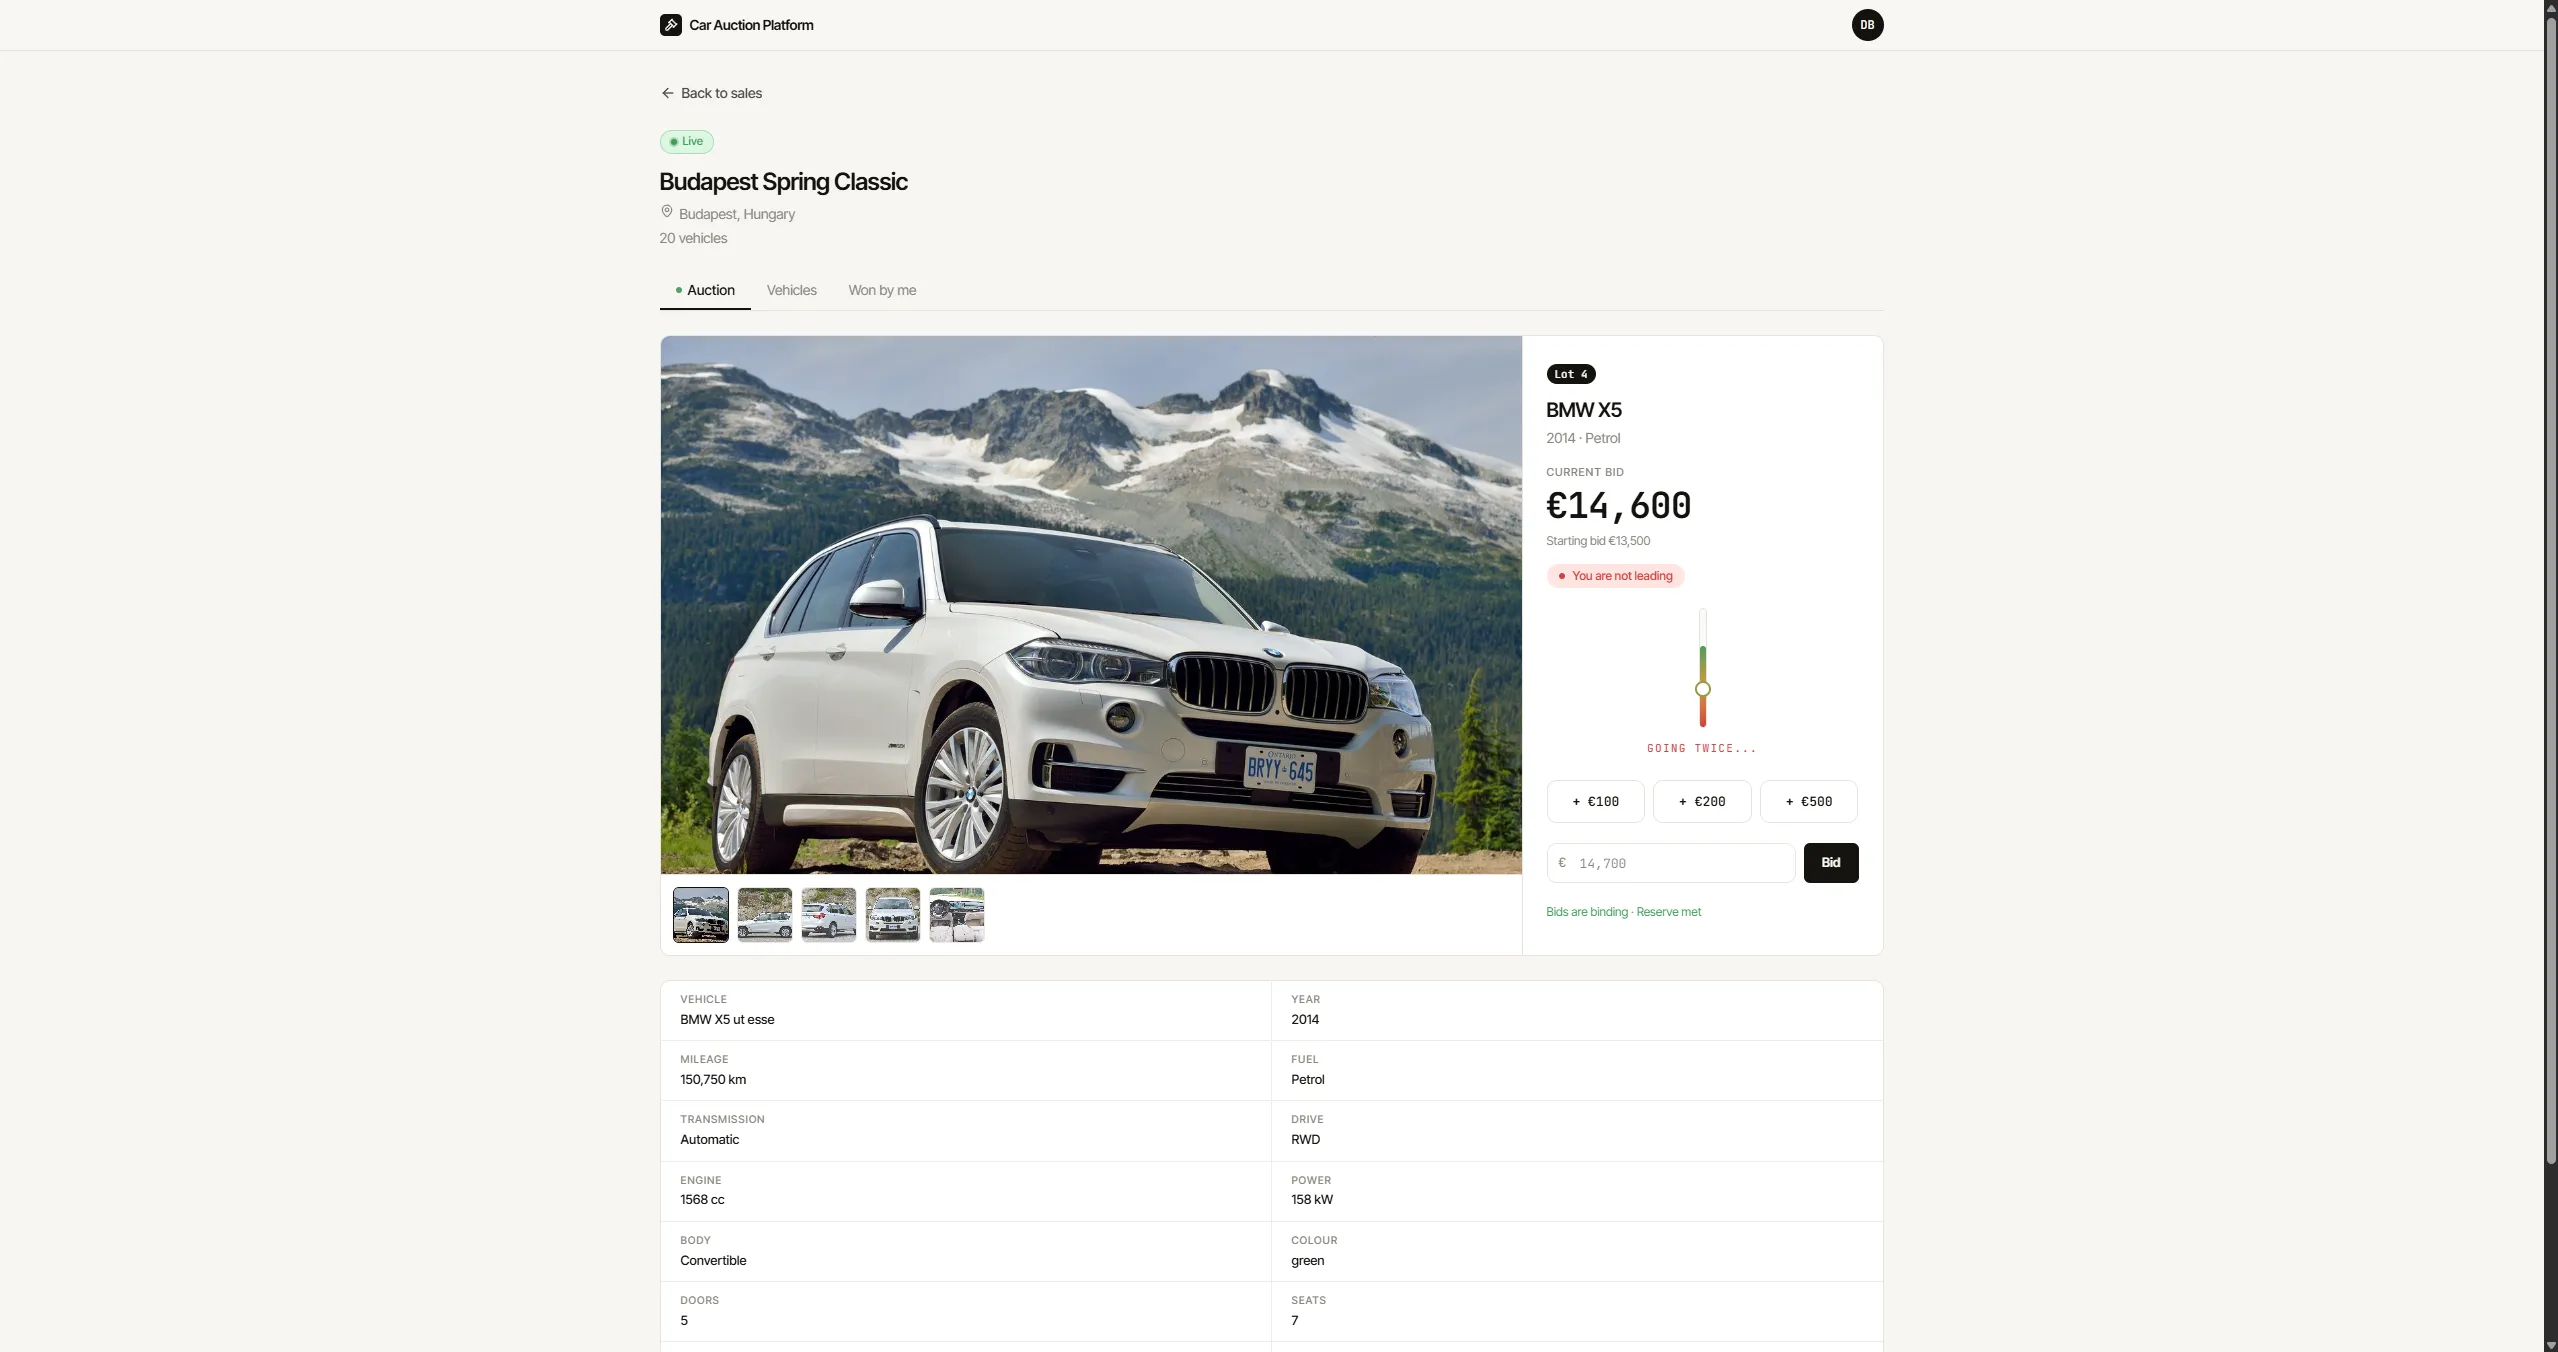Click the RWD drive value
Screen dimensions: 2558x1352
pos(1305,1140)
